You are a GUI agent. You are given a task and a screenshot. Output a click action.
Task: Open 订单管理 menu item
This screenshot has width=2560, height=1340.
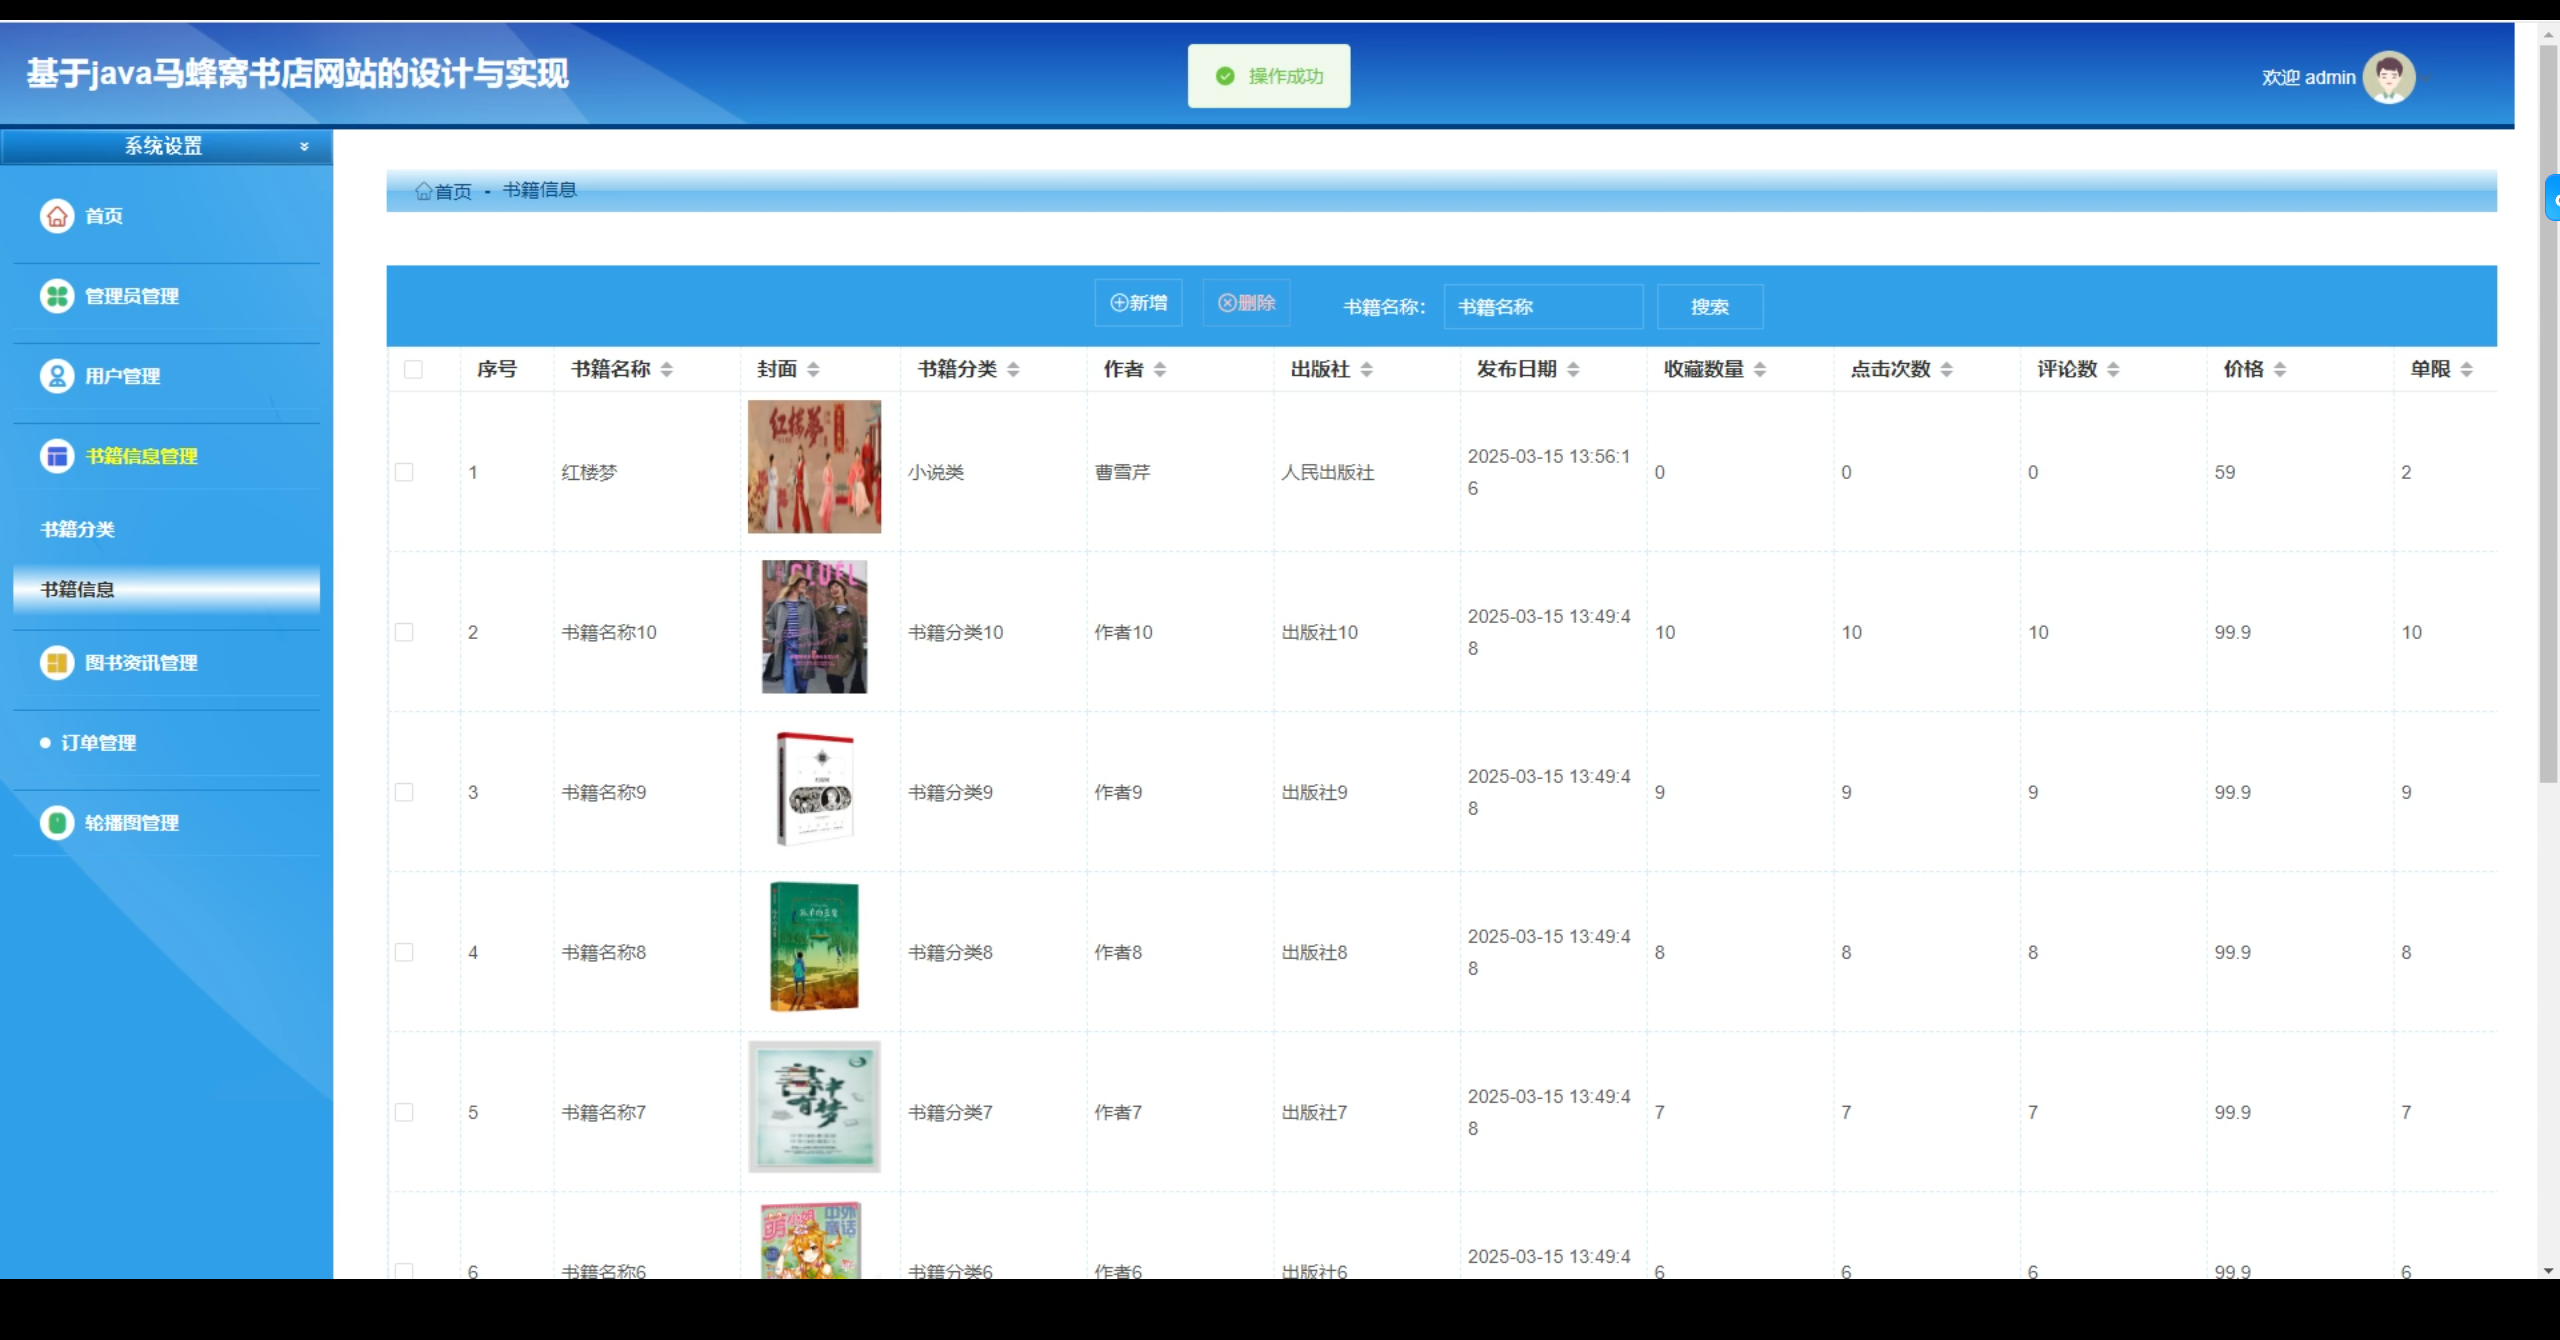click(x=98, y=743)
